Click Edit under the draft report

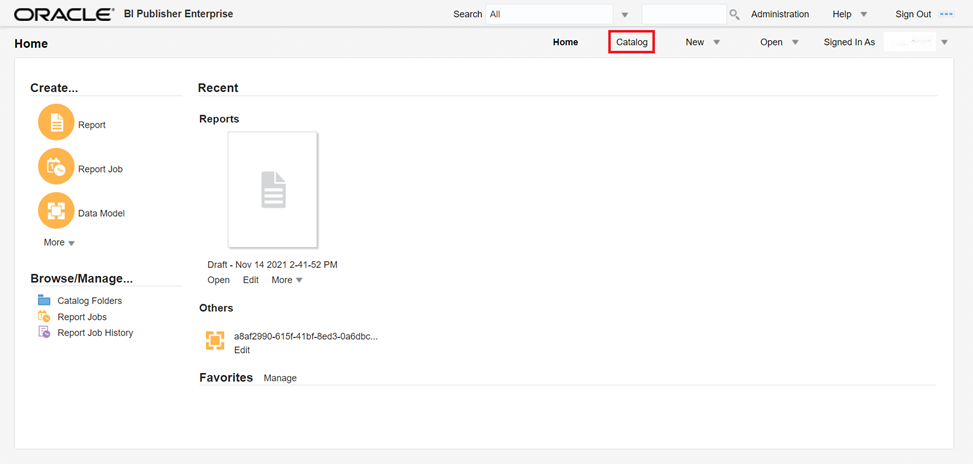click(251, 280)
